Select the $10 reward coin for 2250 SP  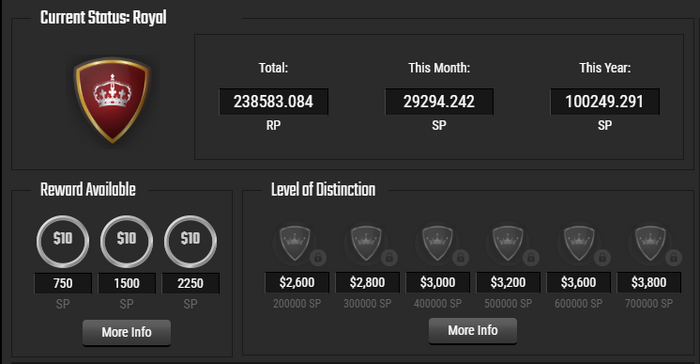[x=190, y=242]
